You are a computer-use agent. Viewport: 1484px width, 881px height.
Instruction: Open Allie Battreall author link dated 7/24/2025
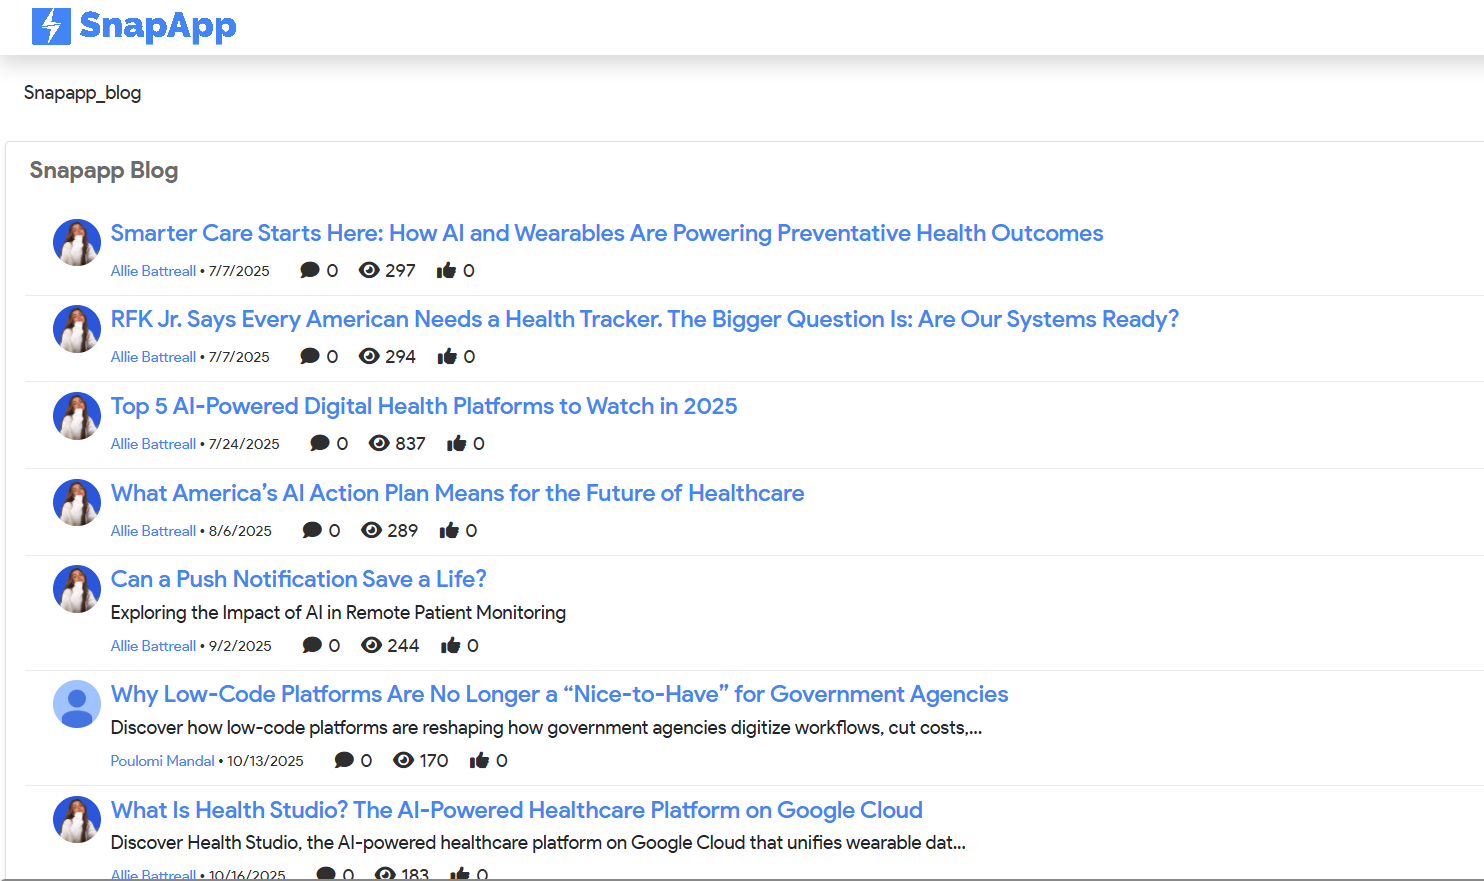coord(153,444)
